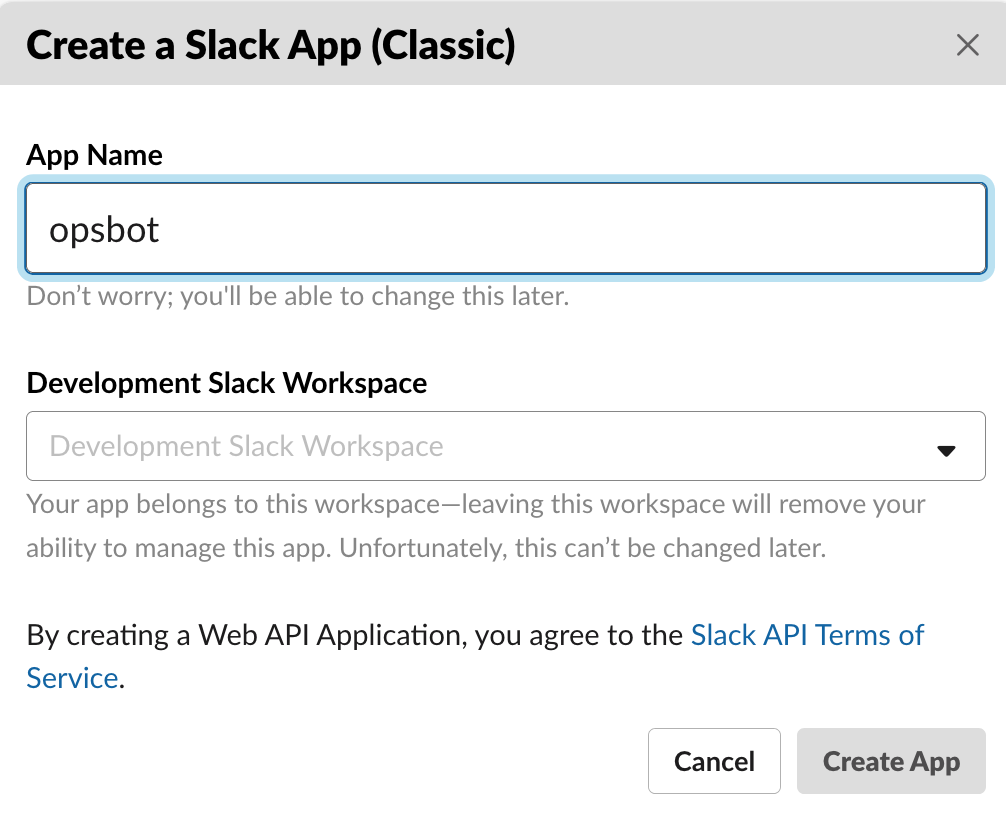Image resolution: width=1006 pixels, height=818 pixels.
Task: Click the Cancel button
Action: [x=714, y=761]
